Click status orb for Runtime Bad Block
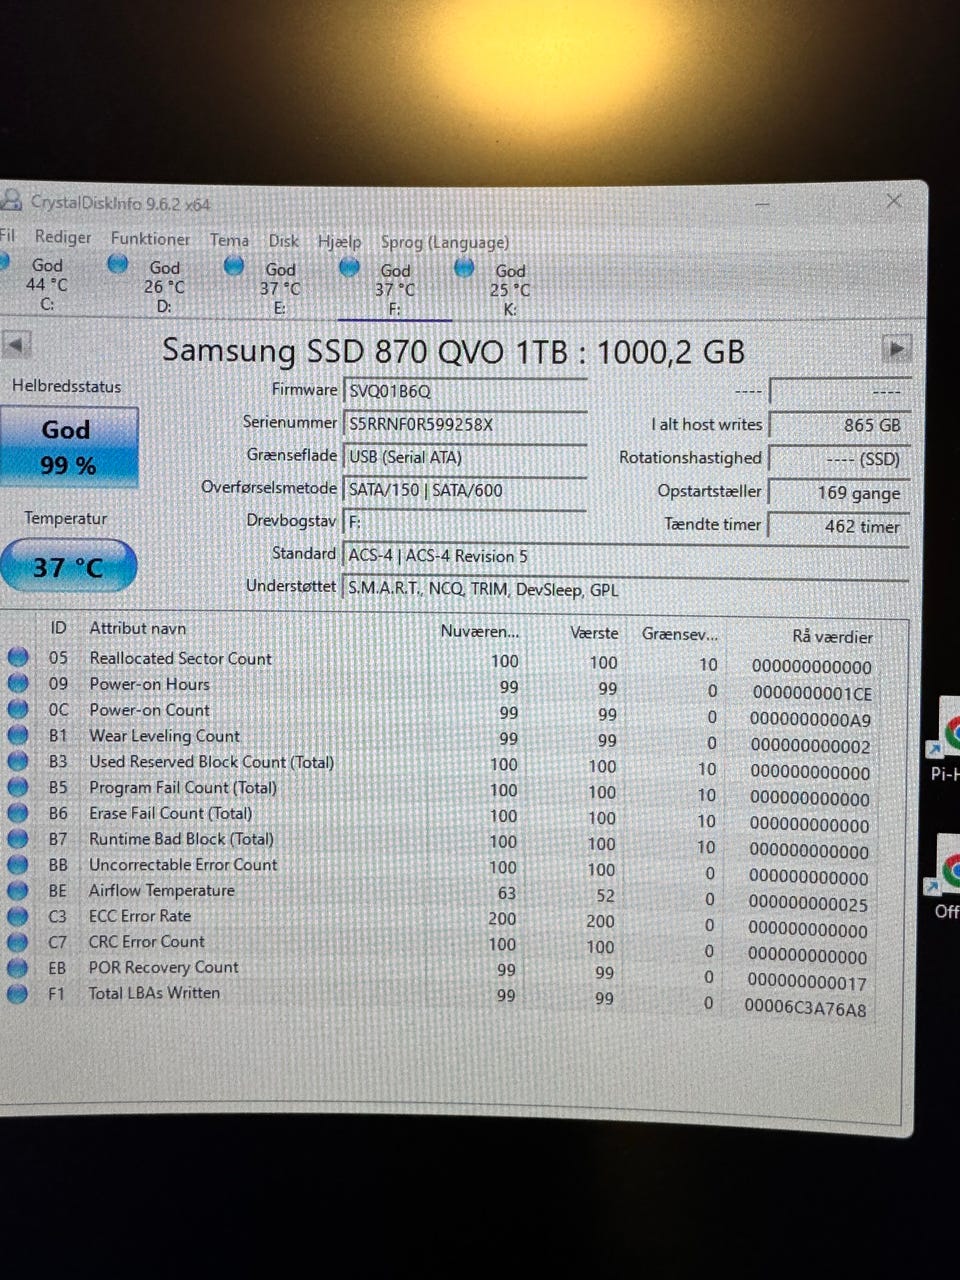This screenshot has height=1280, width=960. click(x=18, y=839)
